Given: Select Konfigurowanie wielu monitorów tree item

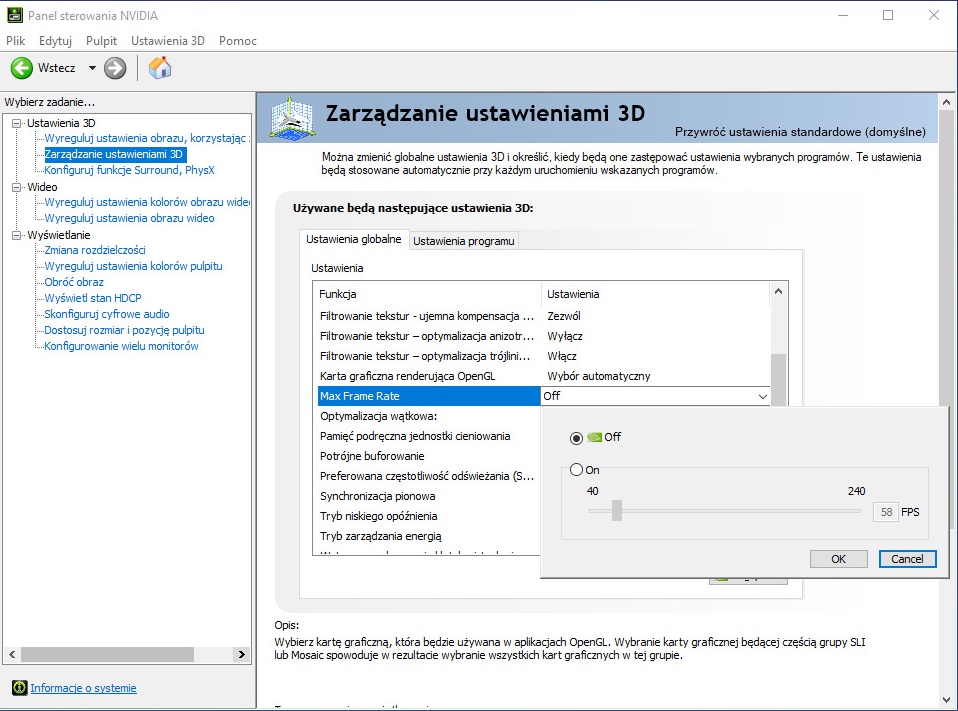Looking at the screenshot, I should pos(122,346).
